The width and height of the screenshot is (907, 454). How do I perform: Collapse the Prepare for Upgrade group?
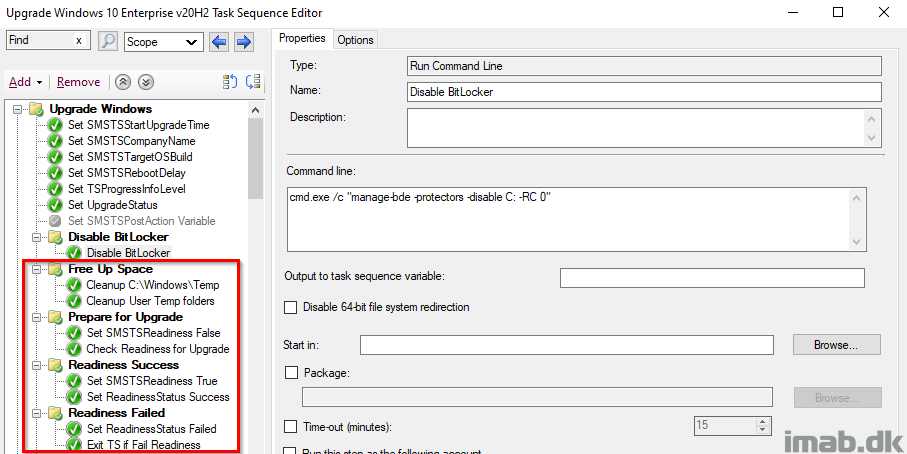(38, 317)
